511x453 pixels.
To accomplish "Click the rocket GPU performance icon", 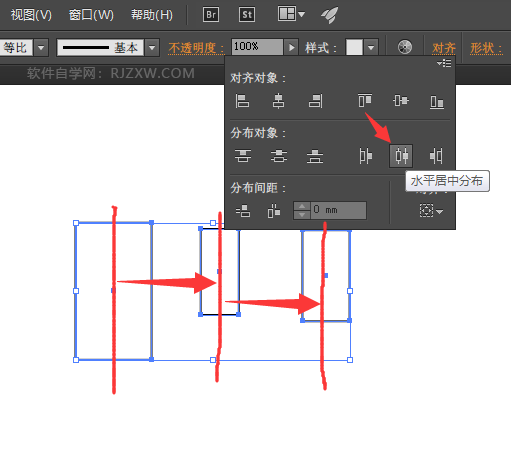I will pos(330,15).
